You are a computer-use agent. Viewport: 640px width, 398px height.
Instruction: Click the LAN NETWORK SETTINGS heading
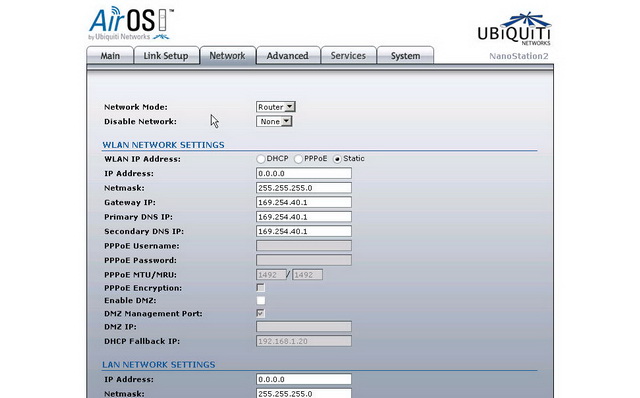159,365
